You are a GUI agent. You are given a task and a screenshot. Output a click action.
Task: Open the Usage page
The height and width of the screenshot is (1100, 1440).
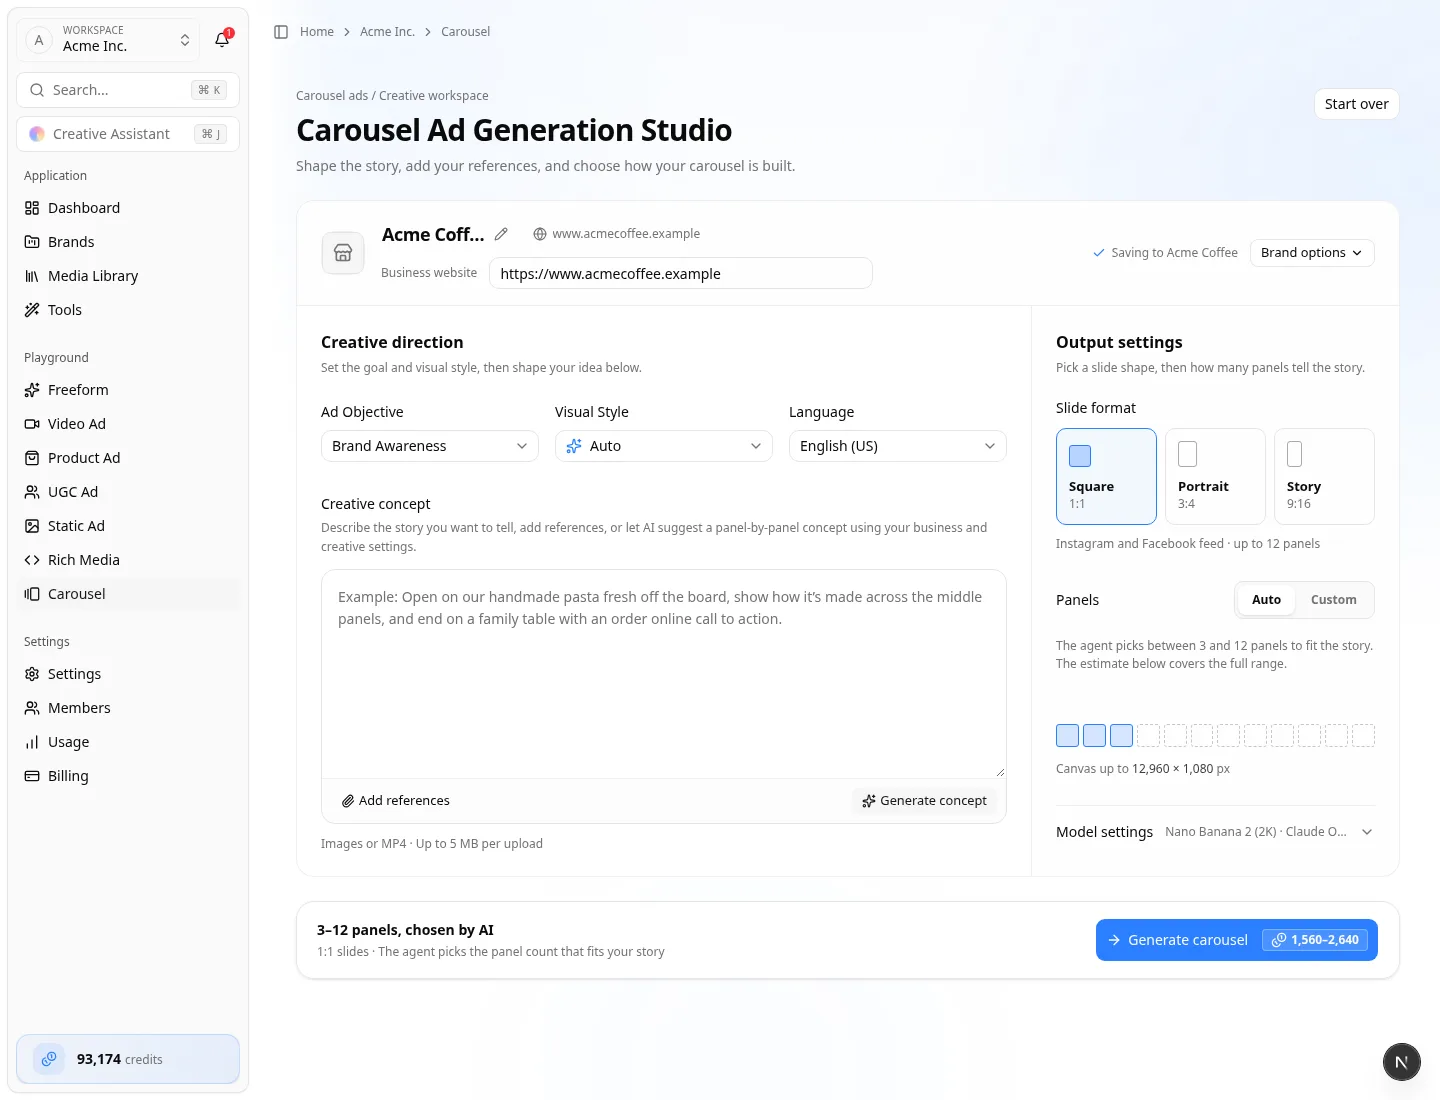(128, 742)
